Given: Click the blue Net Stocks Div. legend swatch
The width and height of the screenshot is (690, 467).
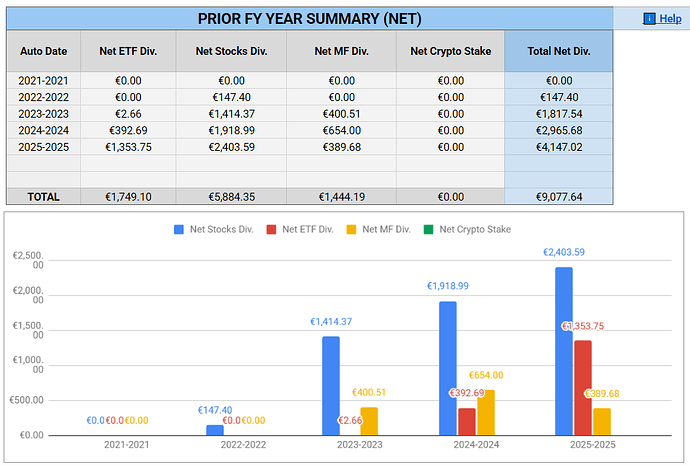Looking at the screenshot, I should 180,229.
